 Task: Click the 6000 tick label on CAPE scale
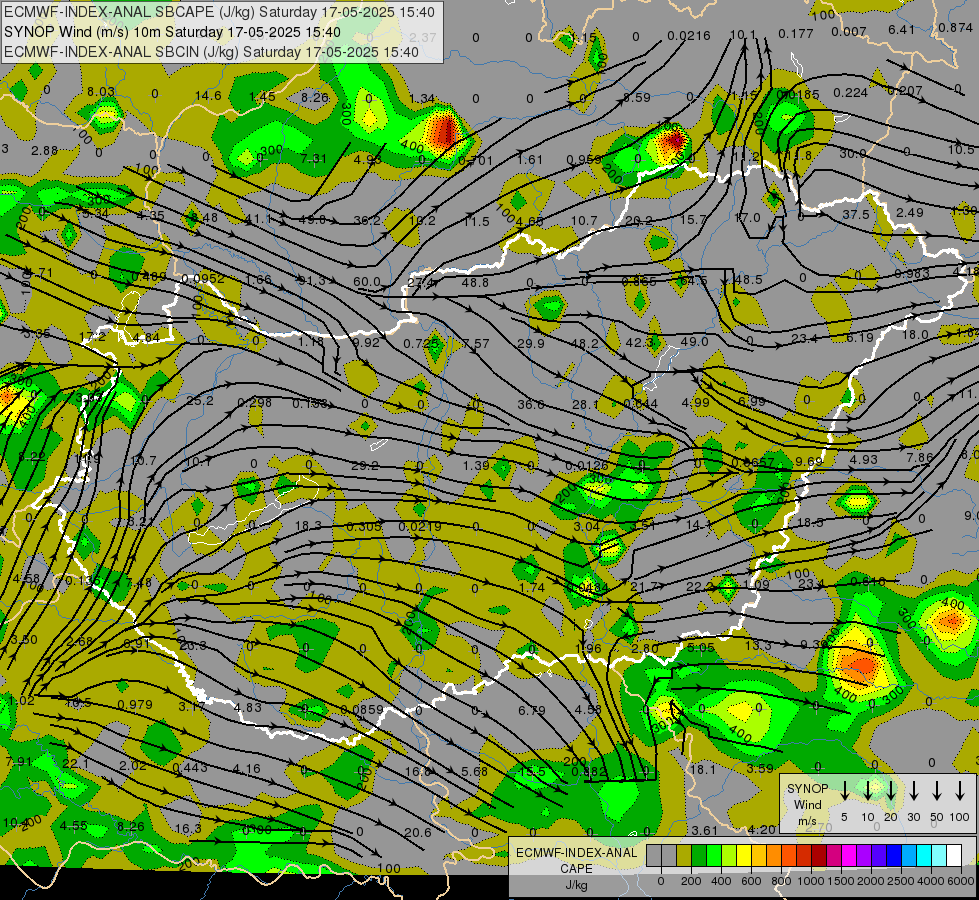[x=960, y=881]
